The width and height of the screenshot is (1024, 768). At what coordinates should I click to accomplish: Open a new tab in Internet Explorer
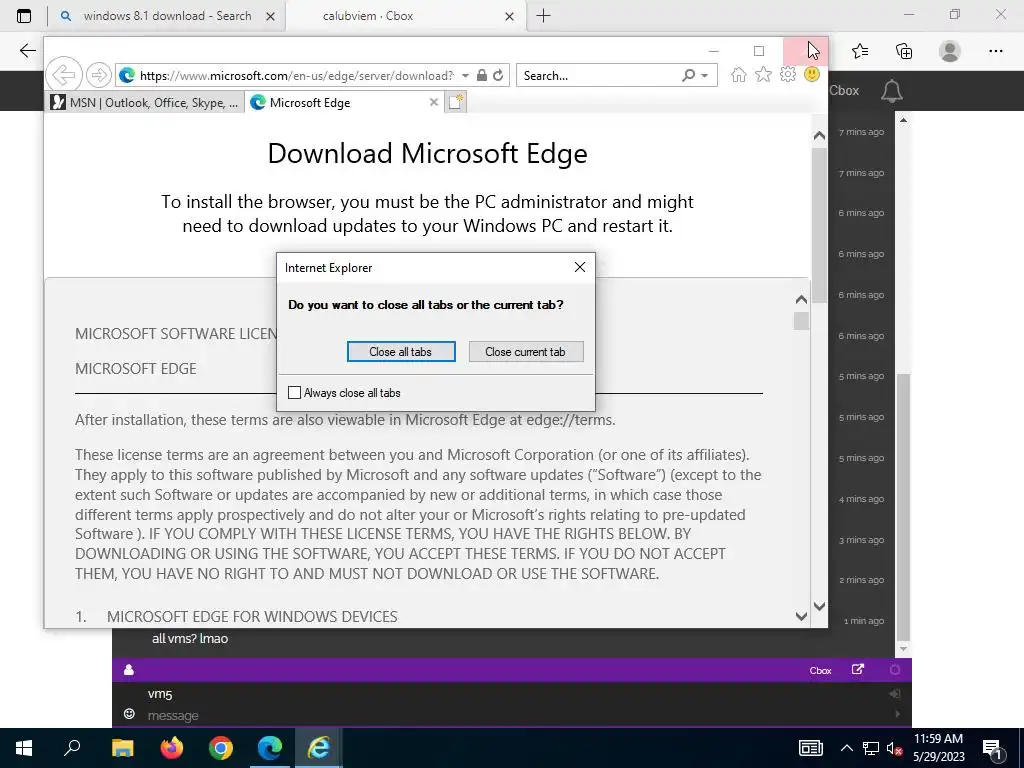[456, 102]
